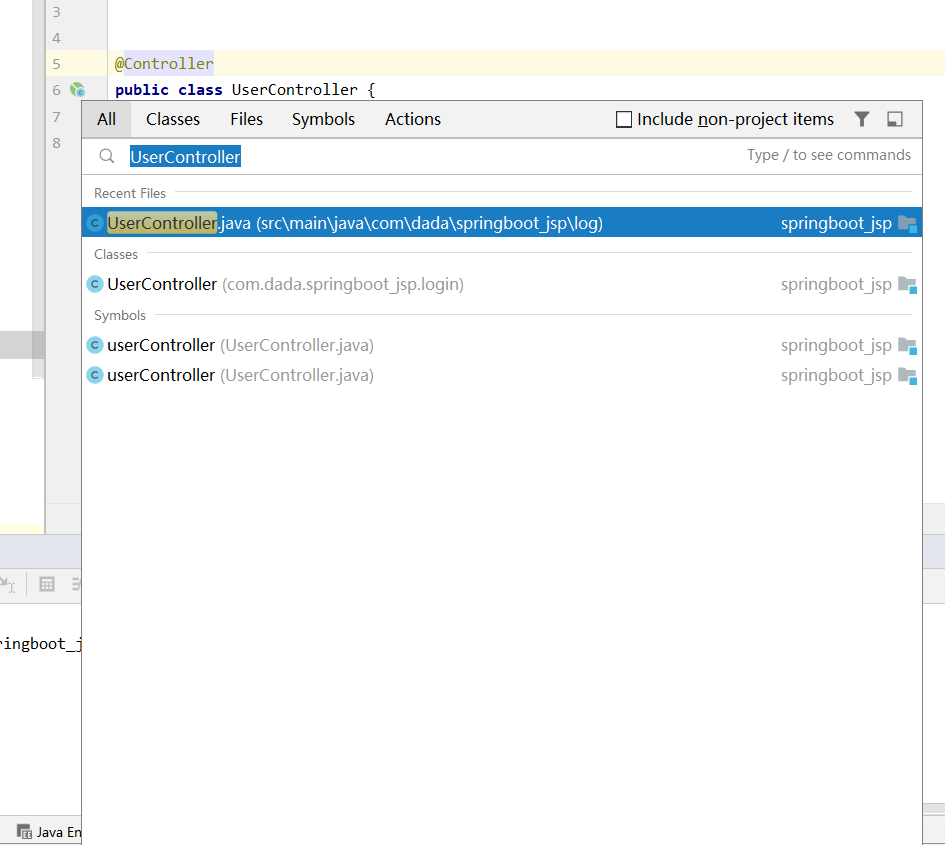Click the springboot_jsp module label on the Classes row
This screenshot has width=945, height=845.
[836, 284]
